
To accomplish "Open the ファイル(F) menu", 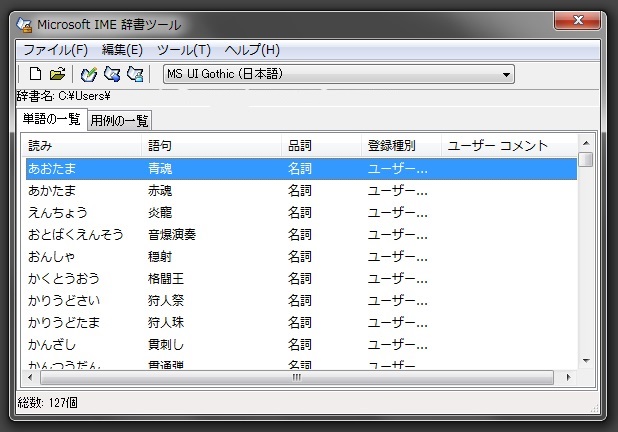I will tap(56, 50).
